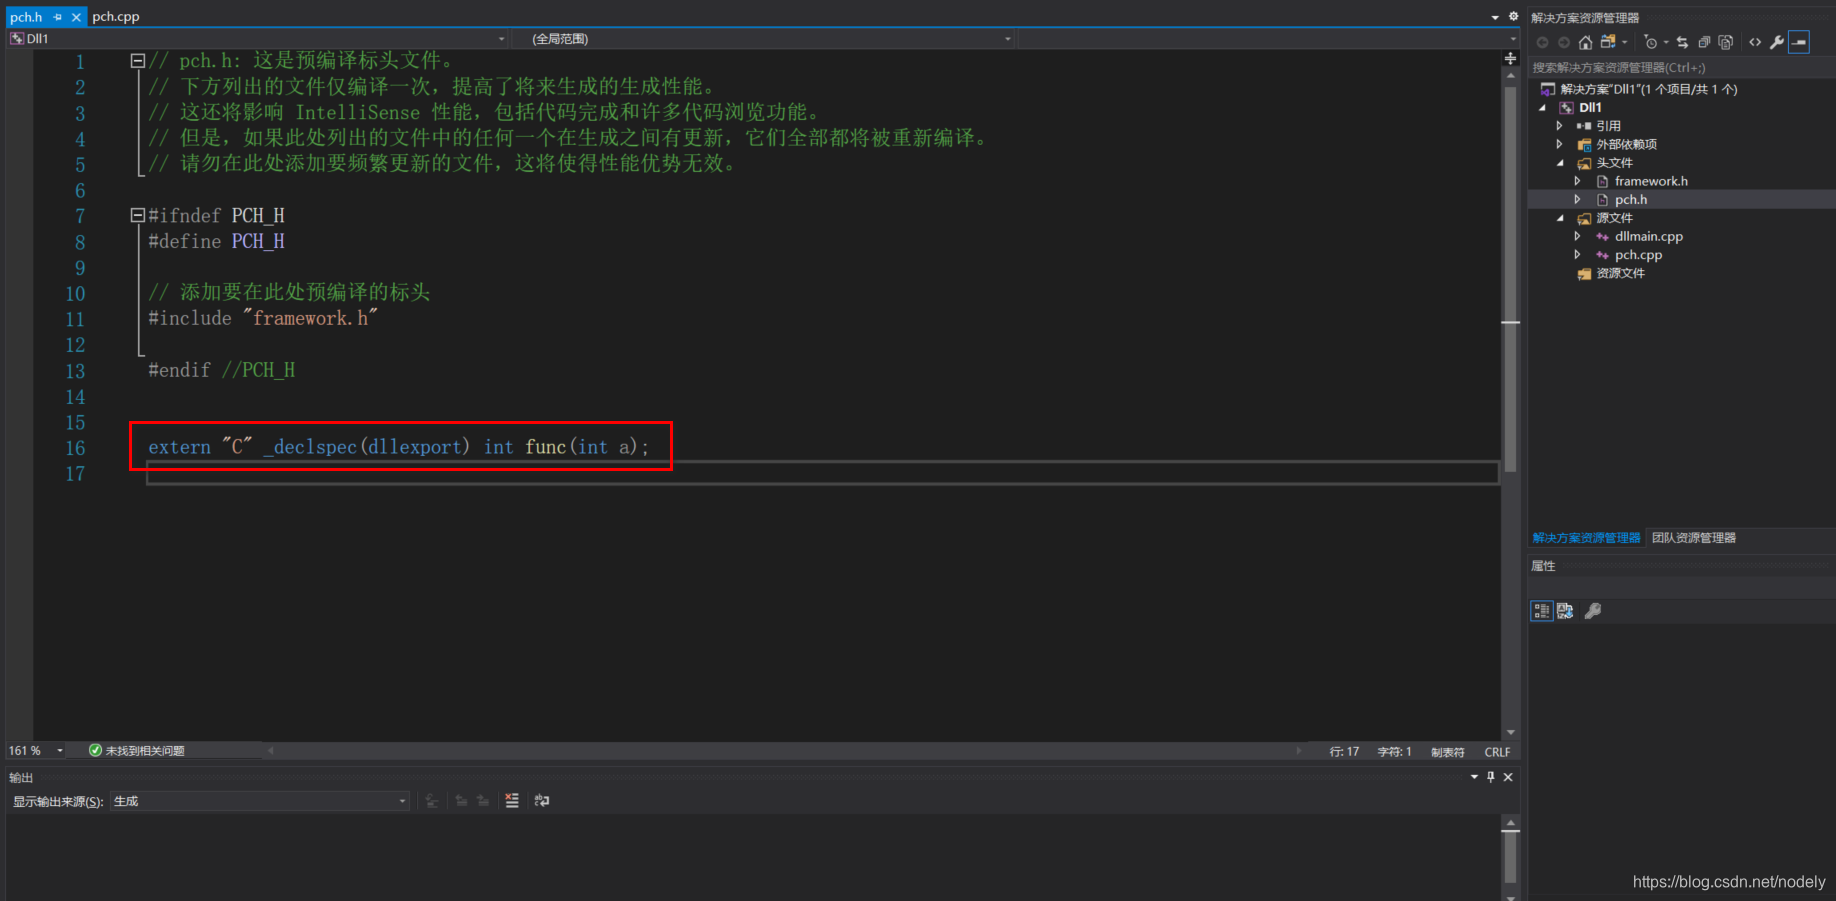Screen dimensions: 1836x901
Task: Click the property pages wrench icon
Action: click(1593, 611)
